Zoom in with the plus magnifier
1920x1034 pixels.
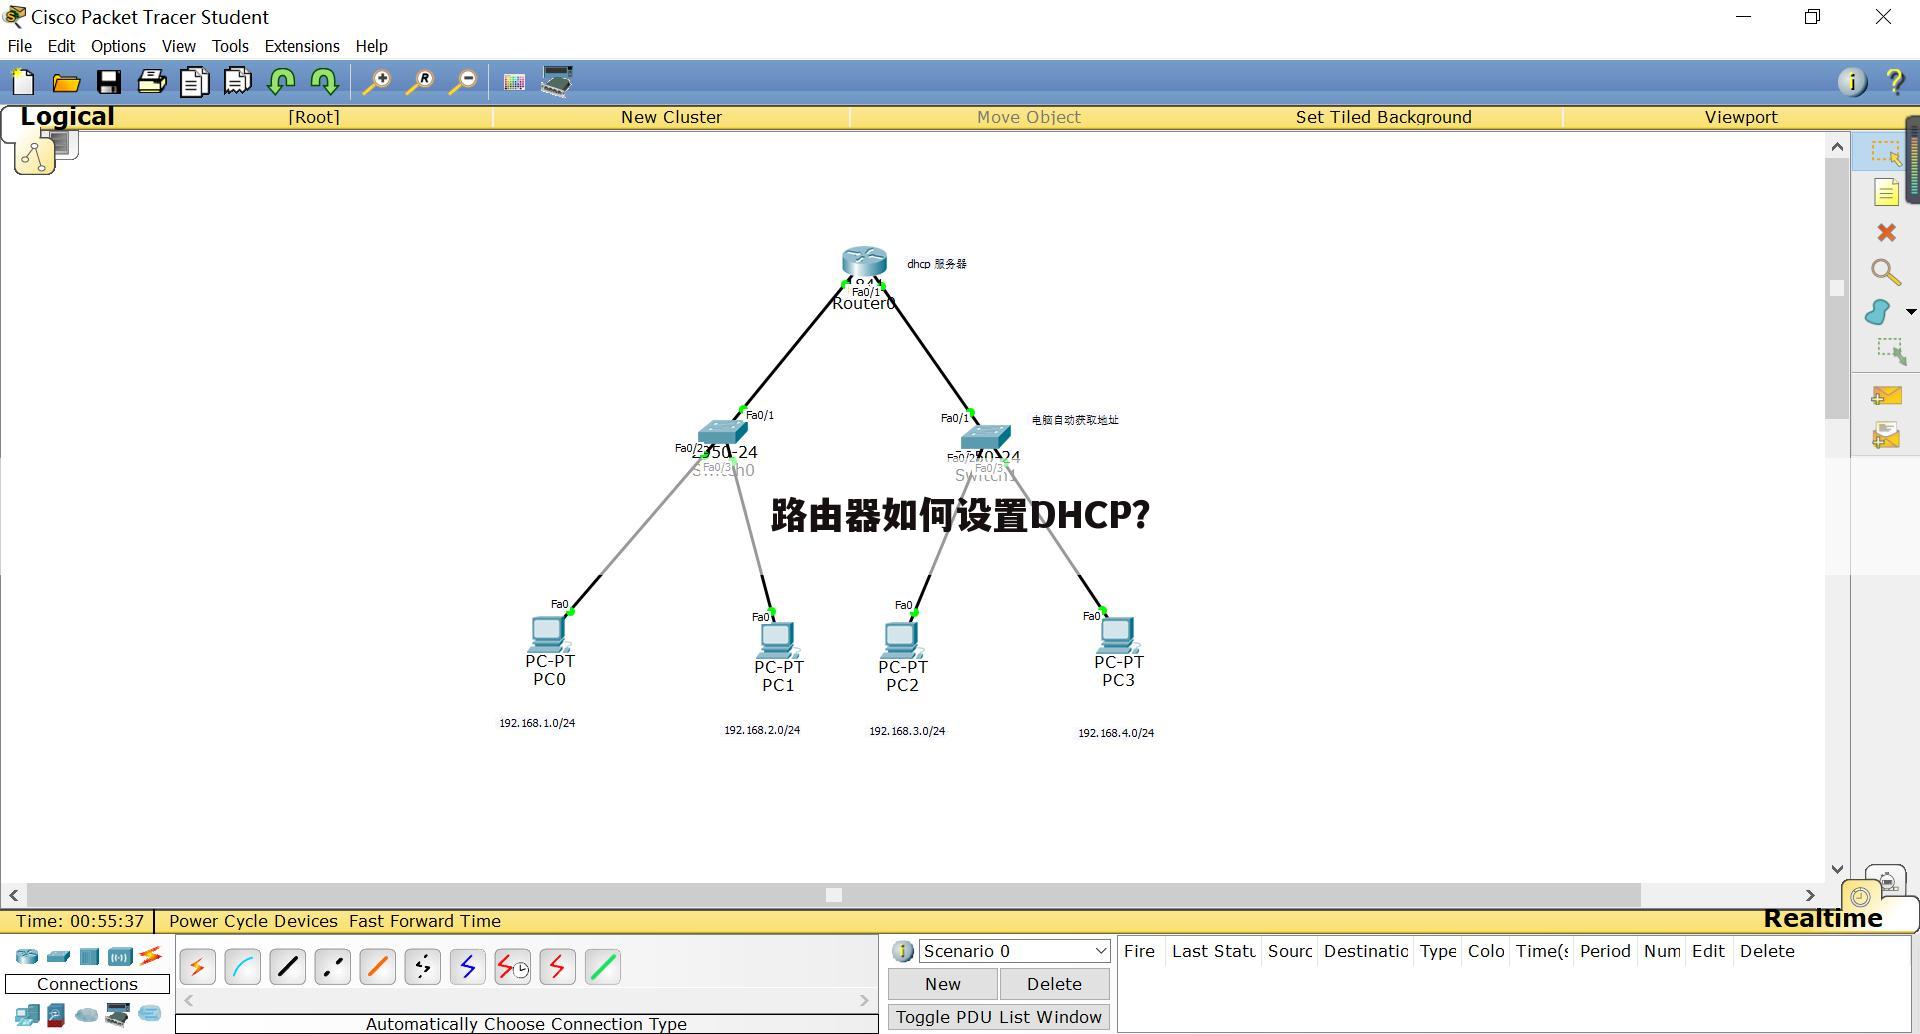pos(376,82)
